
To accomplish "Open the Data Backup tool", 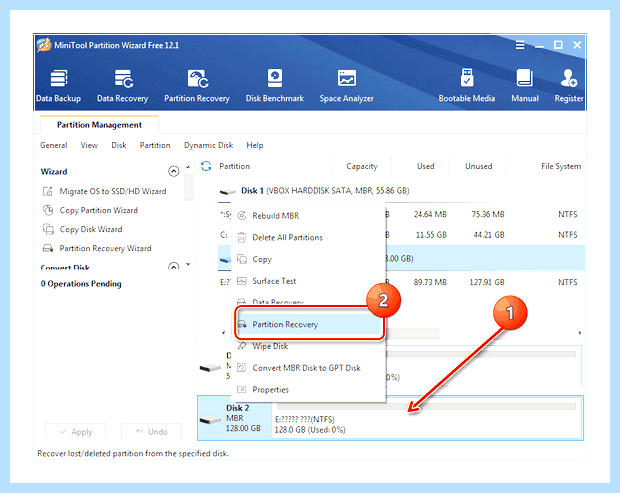I will [59, 86].
